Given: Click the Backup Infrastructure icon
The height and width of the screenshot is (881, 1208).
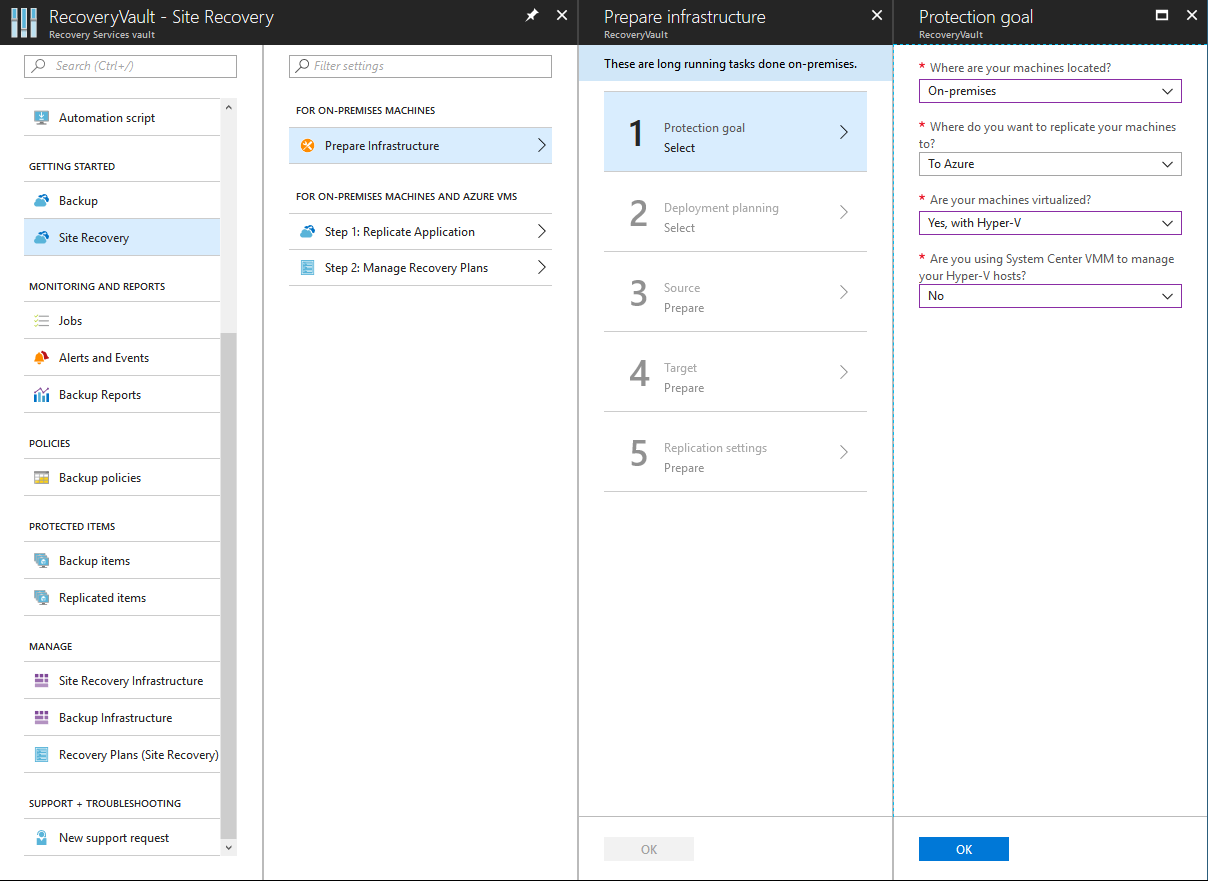Looking at the screenshot, I should (x=41, y=717).
